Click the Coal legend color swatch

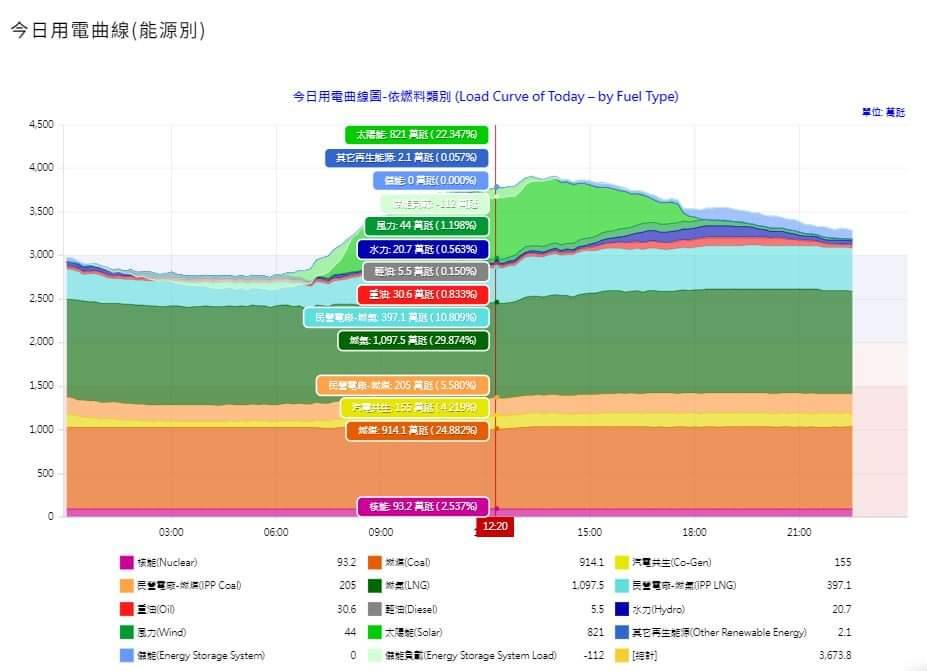click(375, 562)
